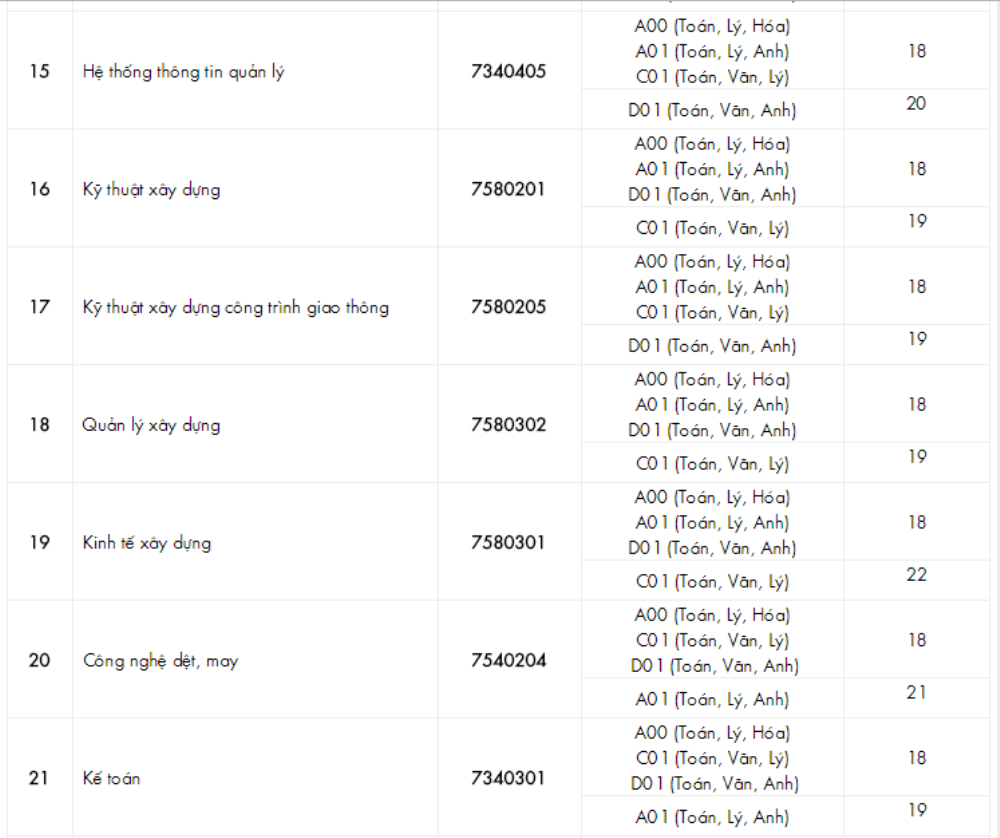Select the Hệ thống thông tin quản lý cell
1000x838 pixels.
[x=183, y=72]
